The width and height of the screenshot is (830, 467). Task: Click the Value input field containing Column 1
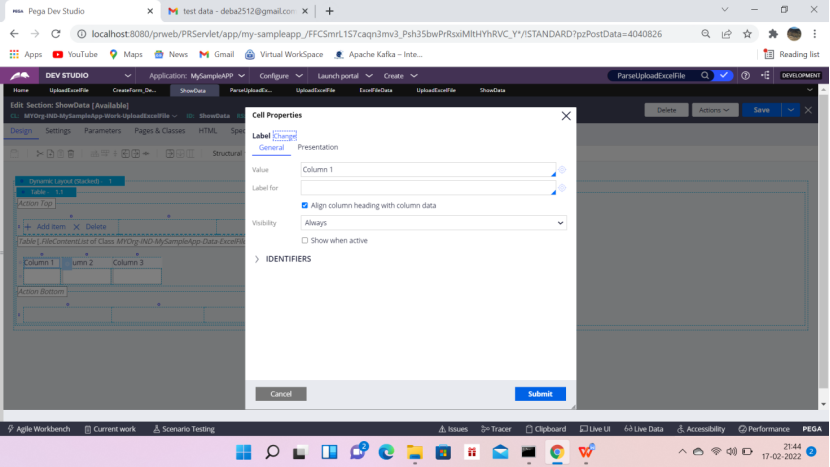point(428,169)
